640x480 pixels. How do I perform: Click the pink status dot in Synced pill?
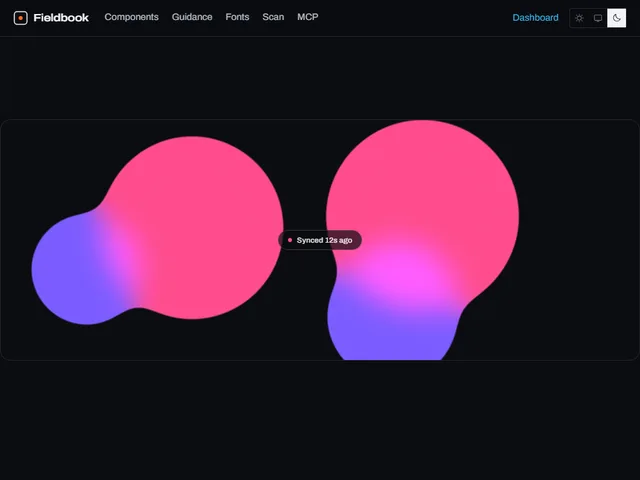tap(290, 240)
